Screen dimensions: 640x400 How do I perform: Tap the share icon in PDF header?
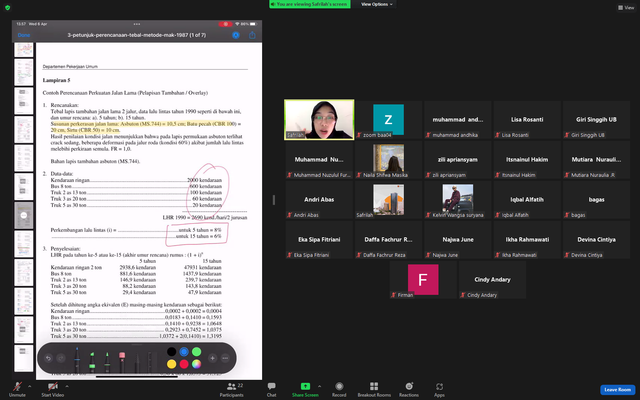pyautogui.click(x=252, y=35)
